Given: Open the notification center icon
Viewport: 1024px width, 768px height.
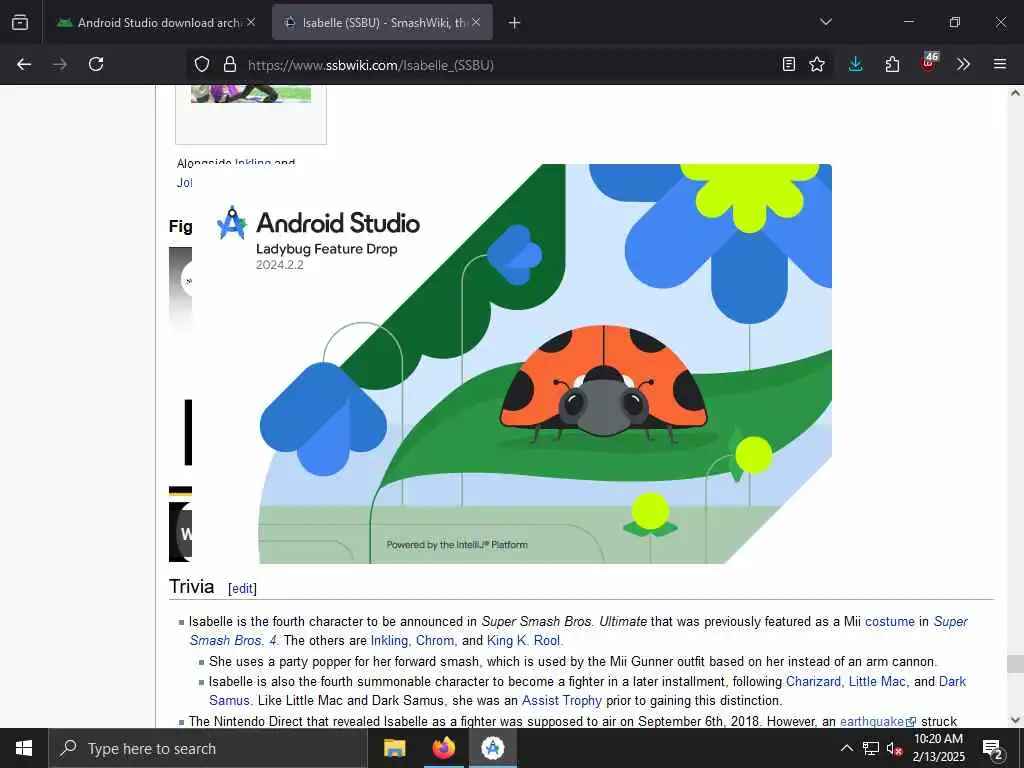Looking at the screenshot, I should point(993,748).
